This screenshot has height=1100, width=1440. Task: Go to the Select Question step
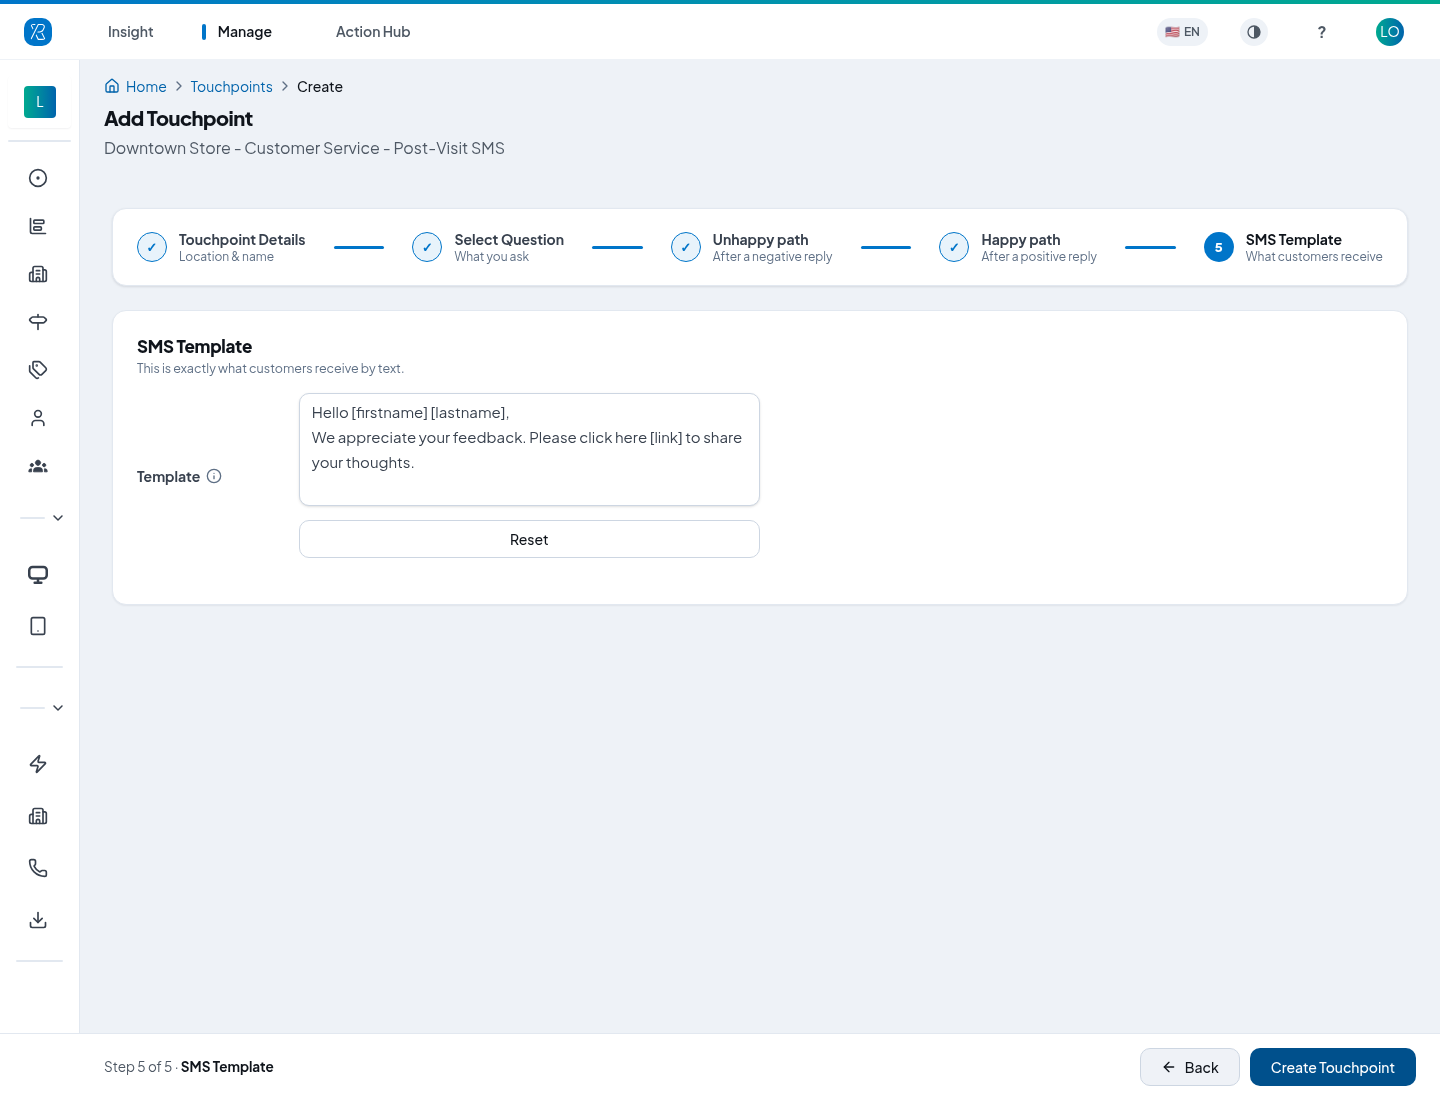pos(488,247)
